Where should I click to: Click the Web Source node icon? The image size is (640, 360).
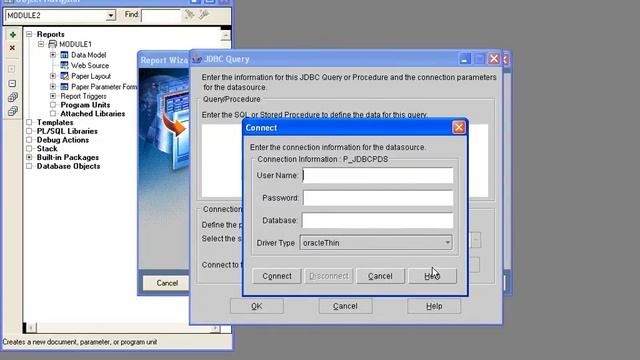pyautogui.click(x=64, y=65)
